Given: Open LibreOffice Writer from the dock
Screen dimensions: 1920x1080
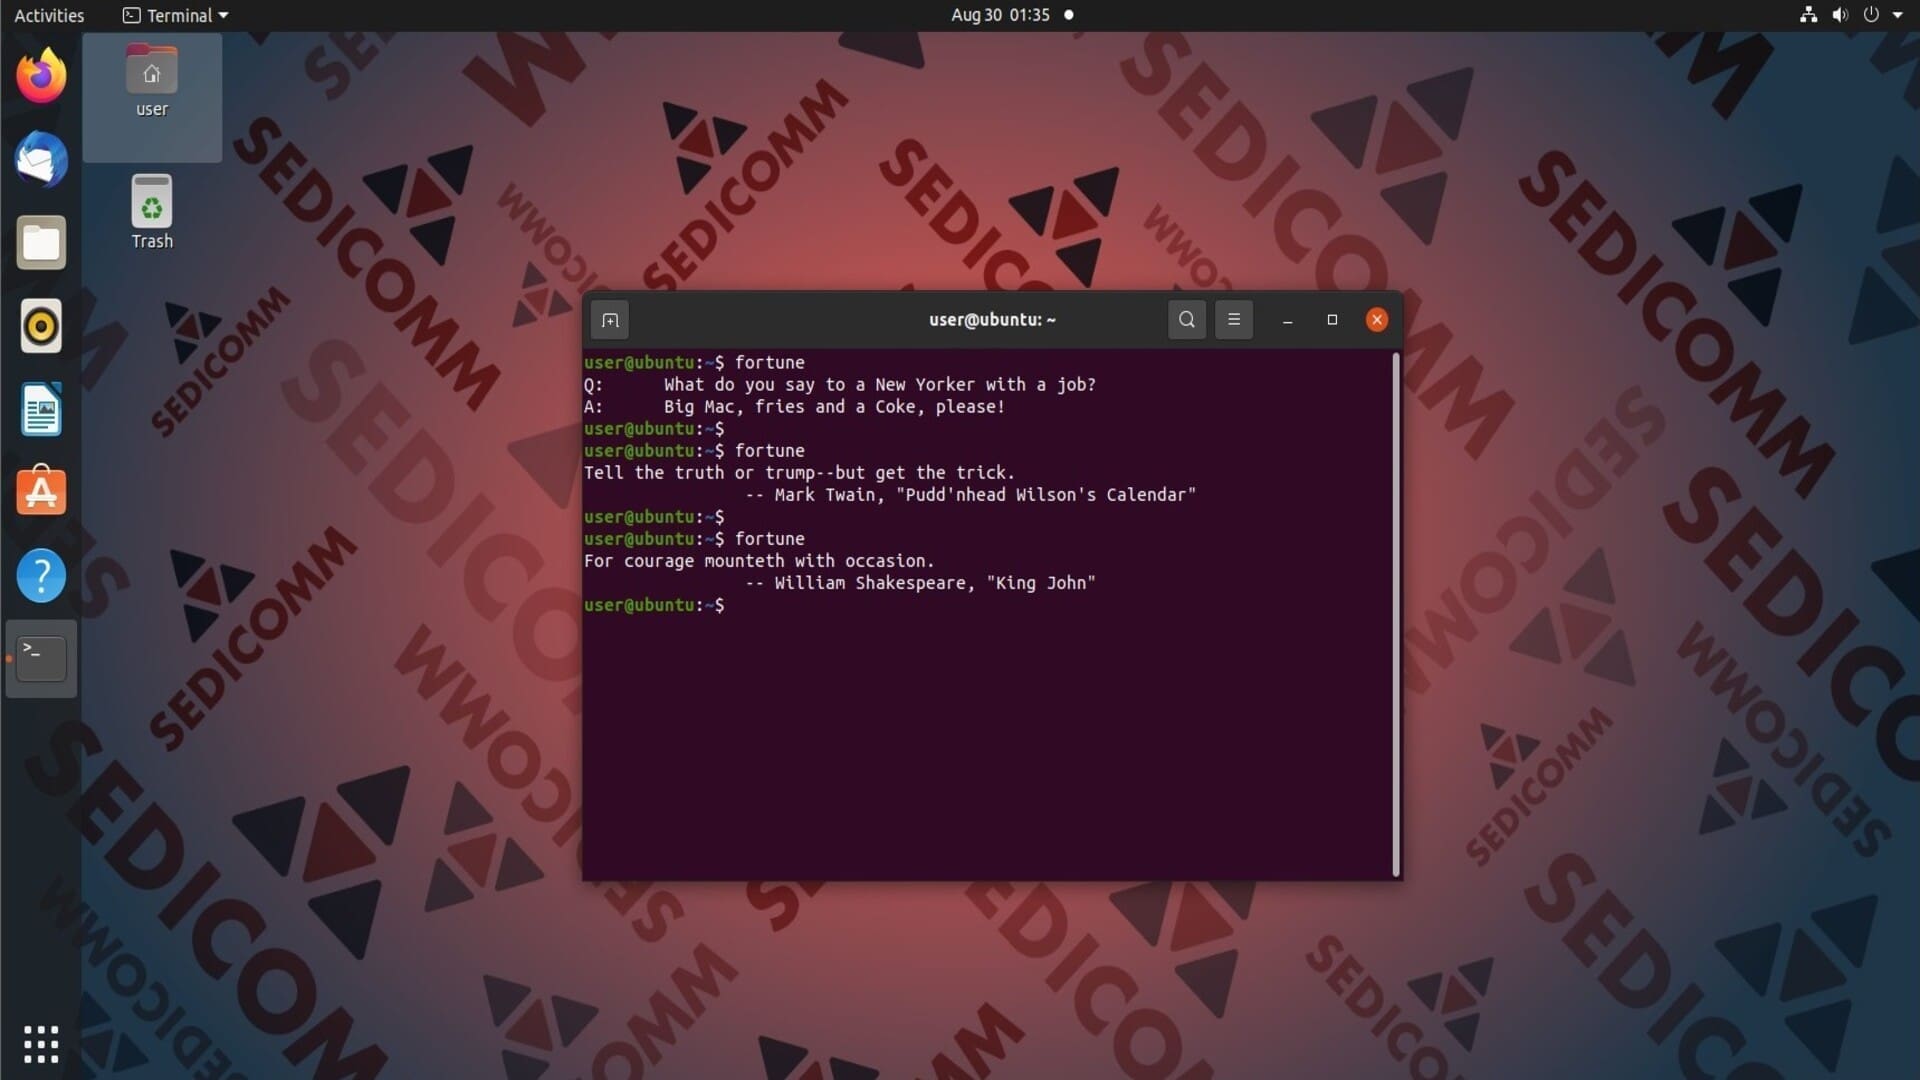Looking at the screenshot, I should [x=41, y=409].
